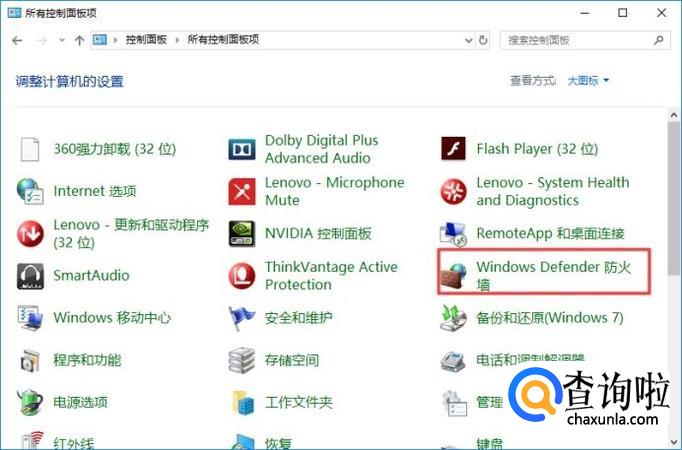Open the 管理 tools gear icon
The width and height of the screenshot is (682, 450).
(x=454, y=403)
